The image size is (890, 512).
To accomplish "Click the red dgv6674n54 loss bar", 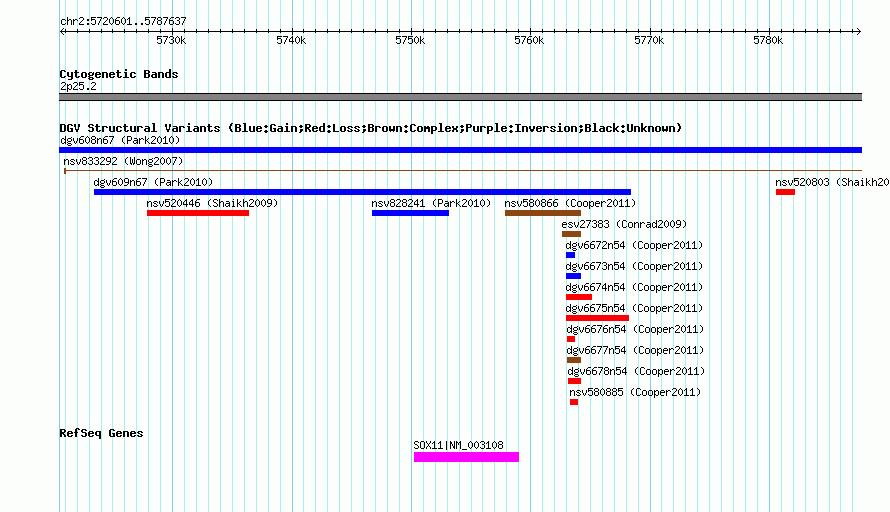I will point(579,297).
